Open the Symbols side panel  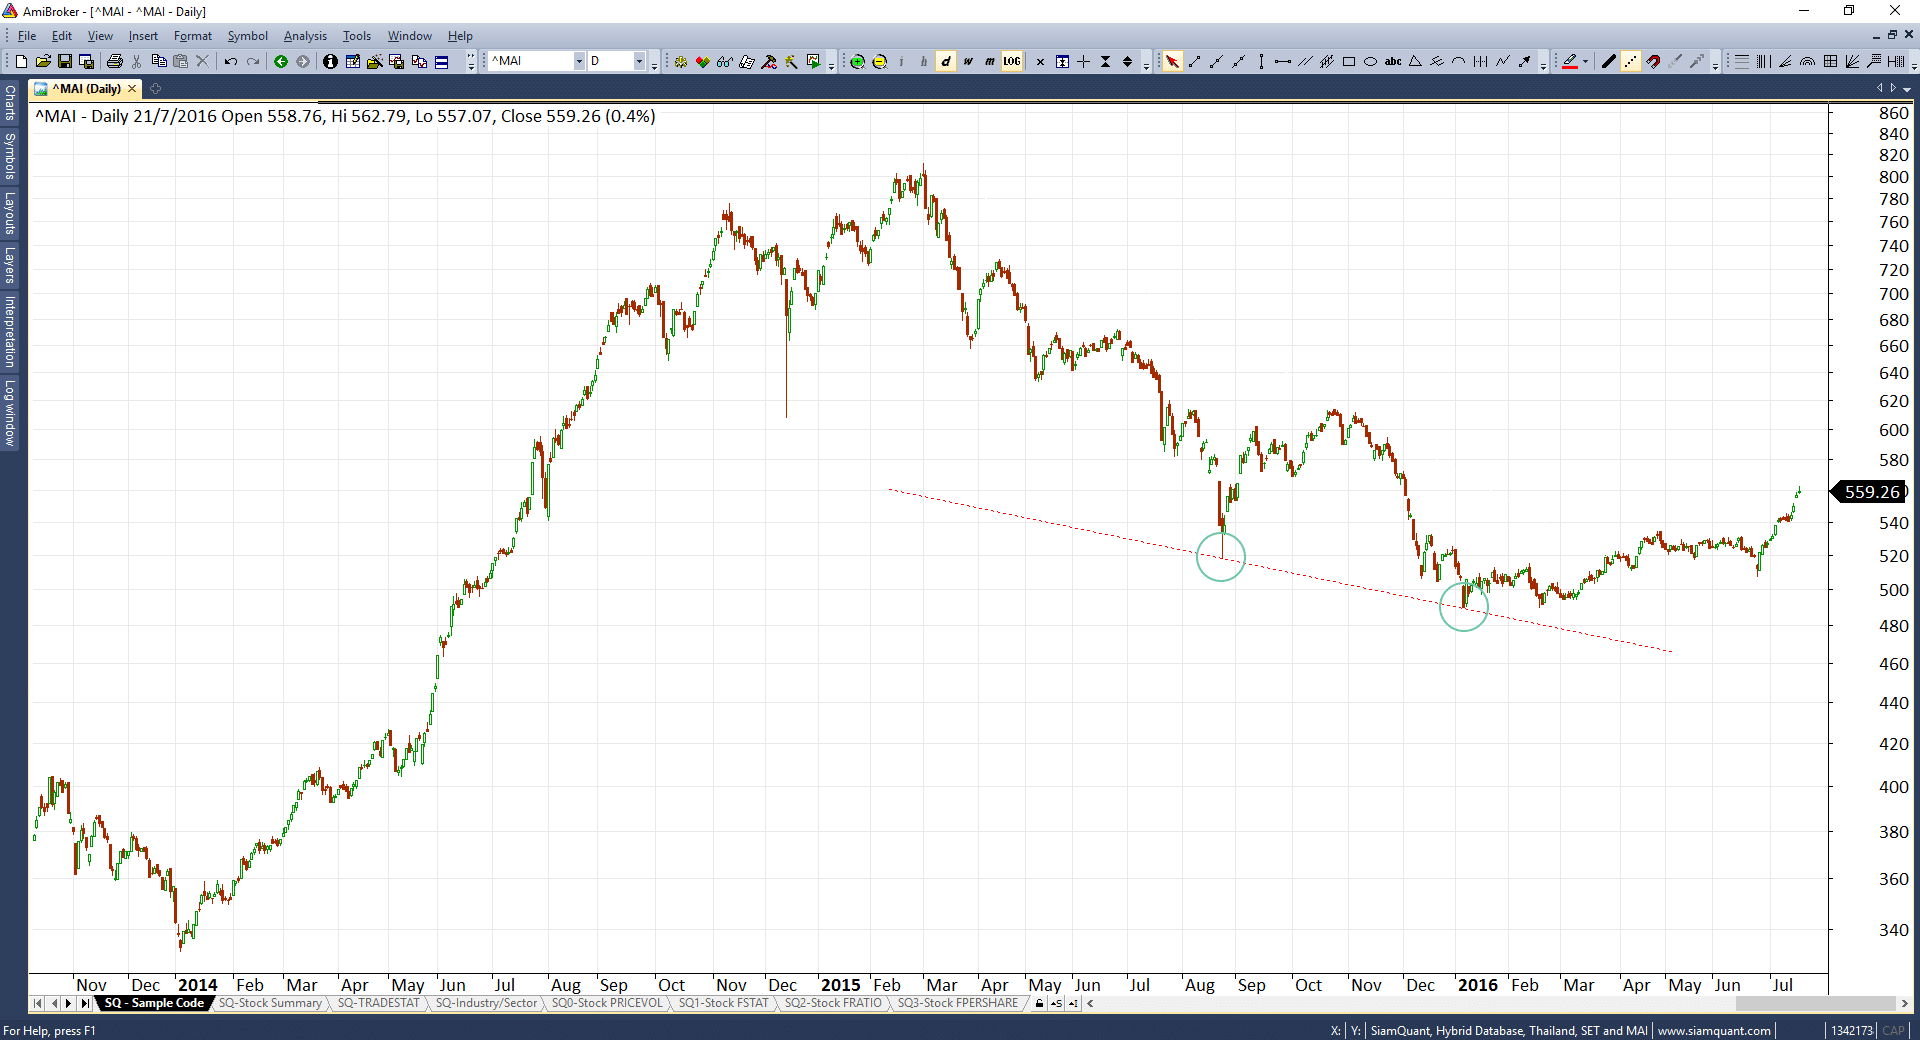(x=10, y=155)
